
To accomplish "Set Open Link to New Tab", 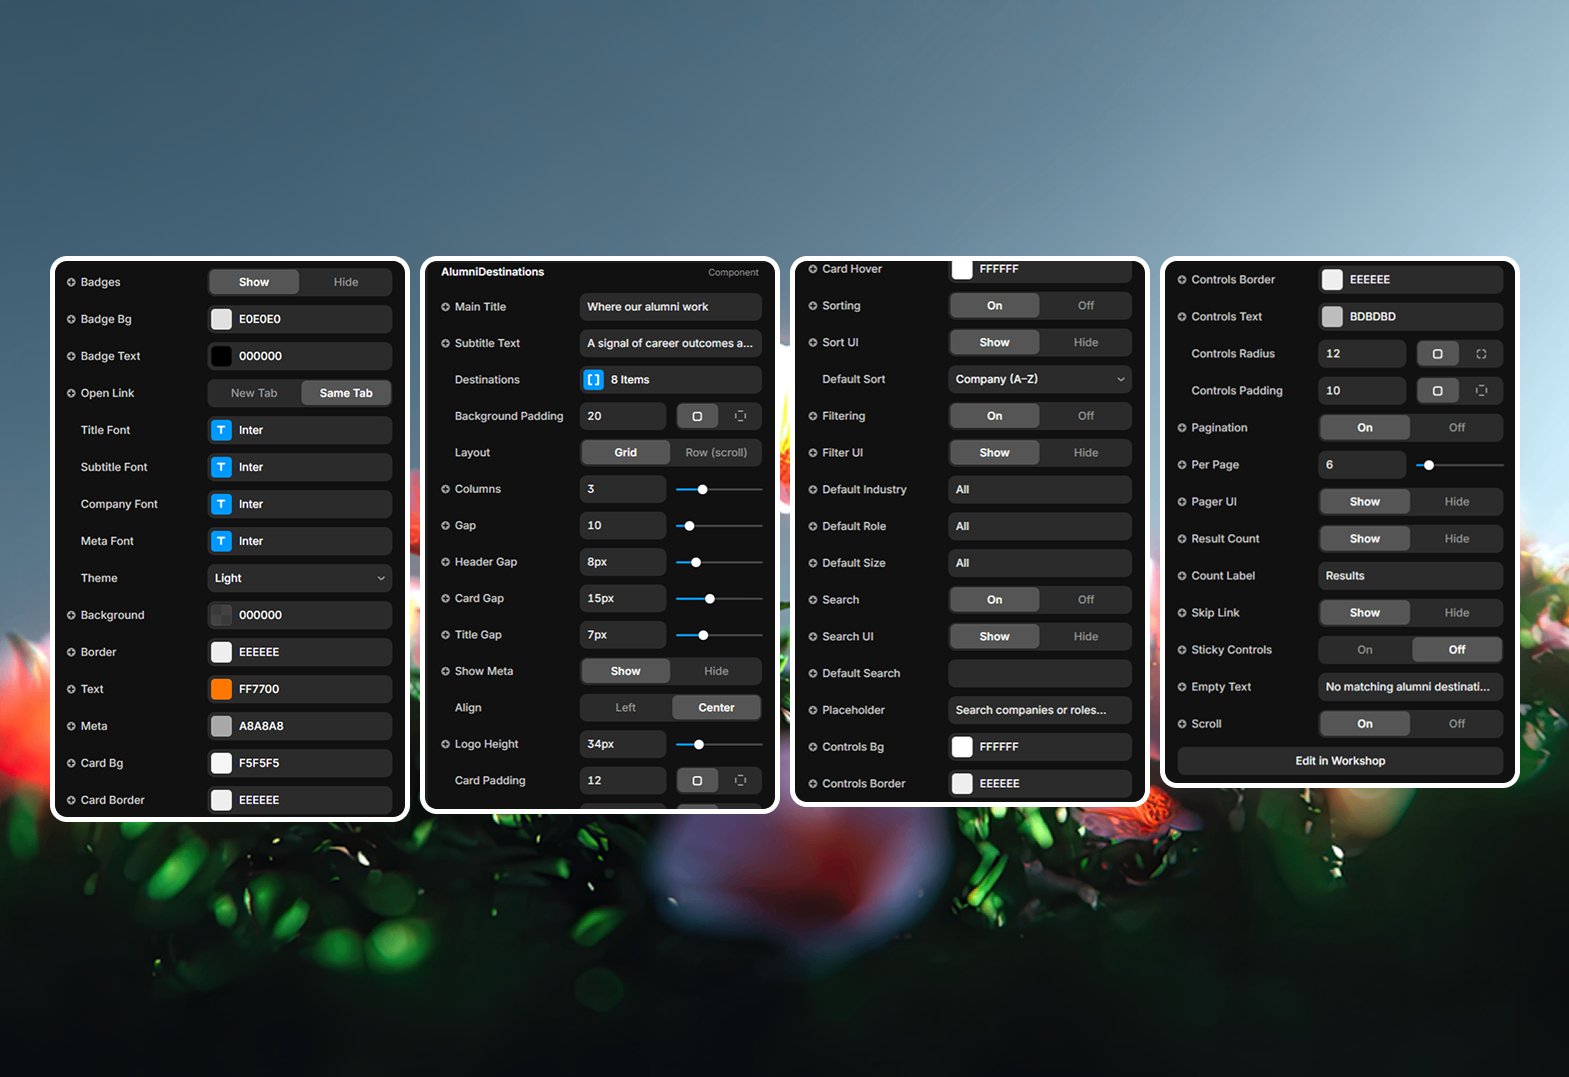I will coord(254,393).
